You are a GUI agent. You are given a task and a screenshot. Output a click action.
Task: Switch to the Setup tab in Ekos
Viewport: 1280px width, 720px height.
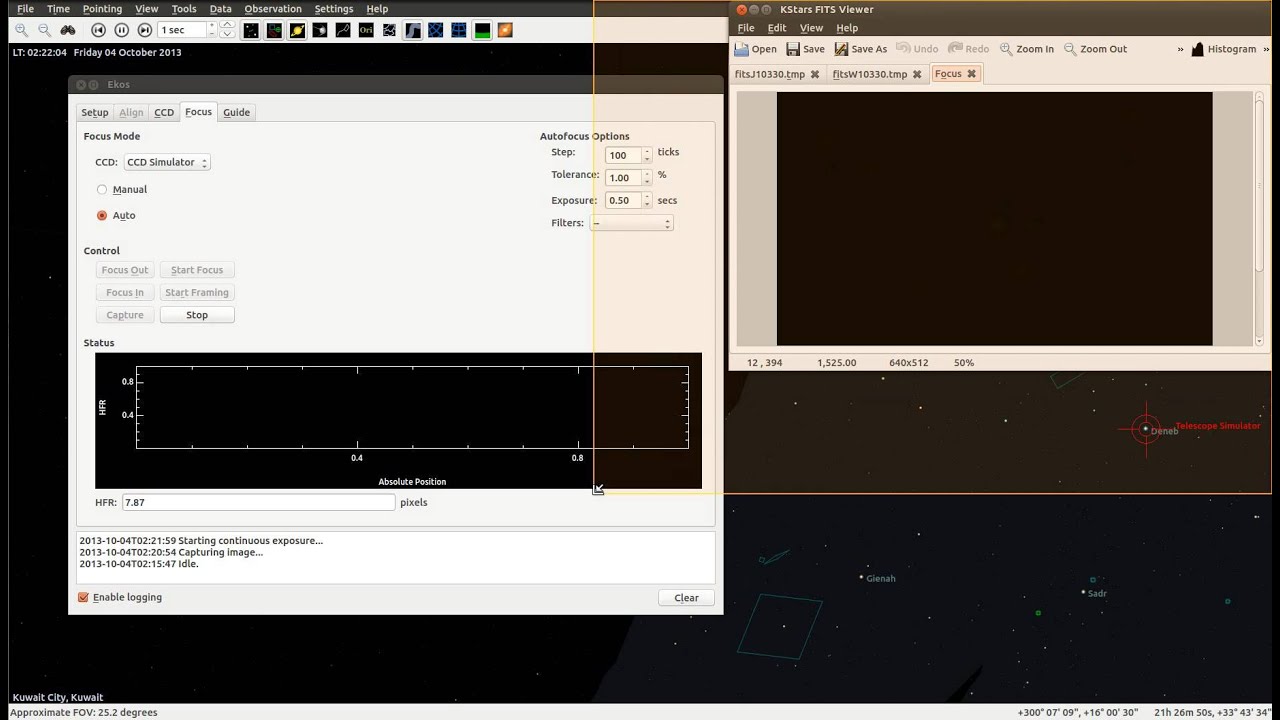(95, 112)
